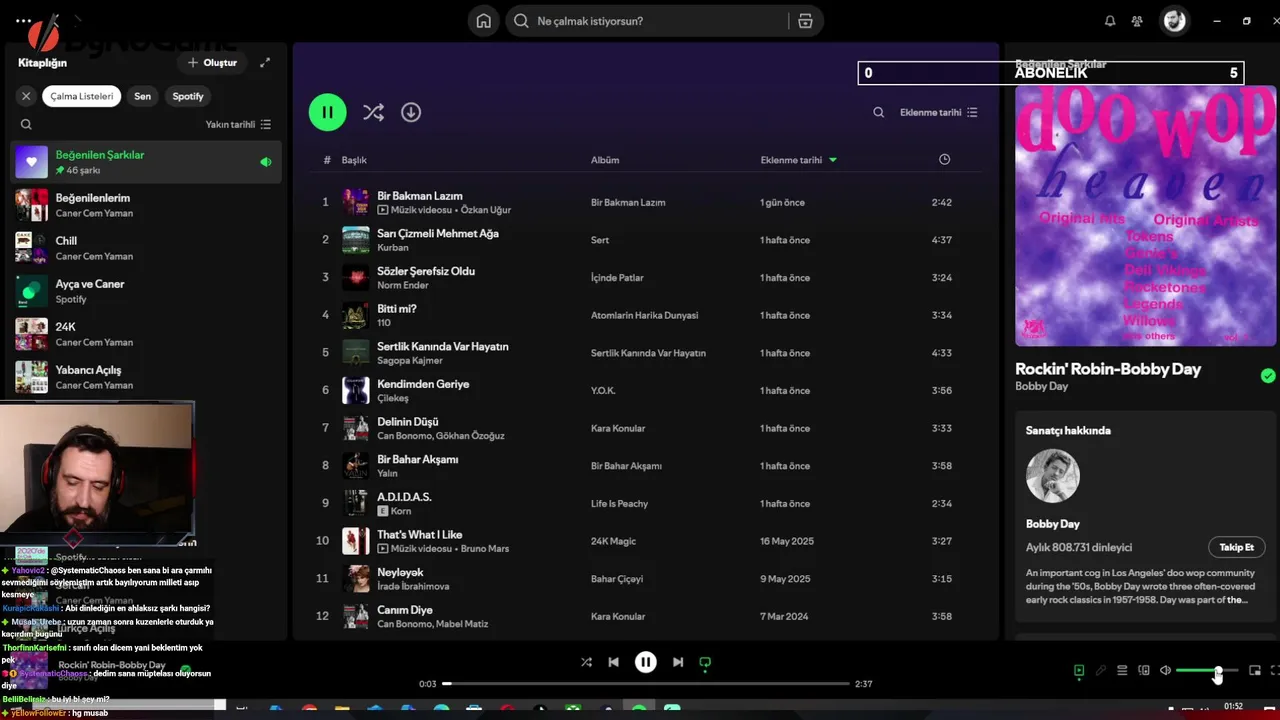Click the Oluştur create button
Viewport: 1280px width, 720px height.
pyautogui.click(x=212, y=62)
